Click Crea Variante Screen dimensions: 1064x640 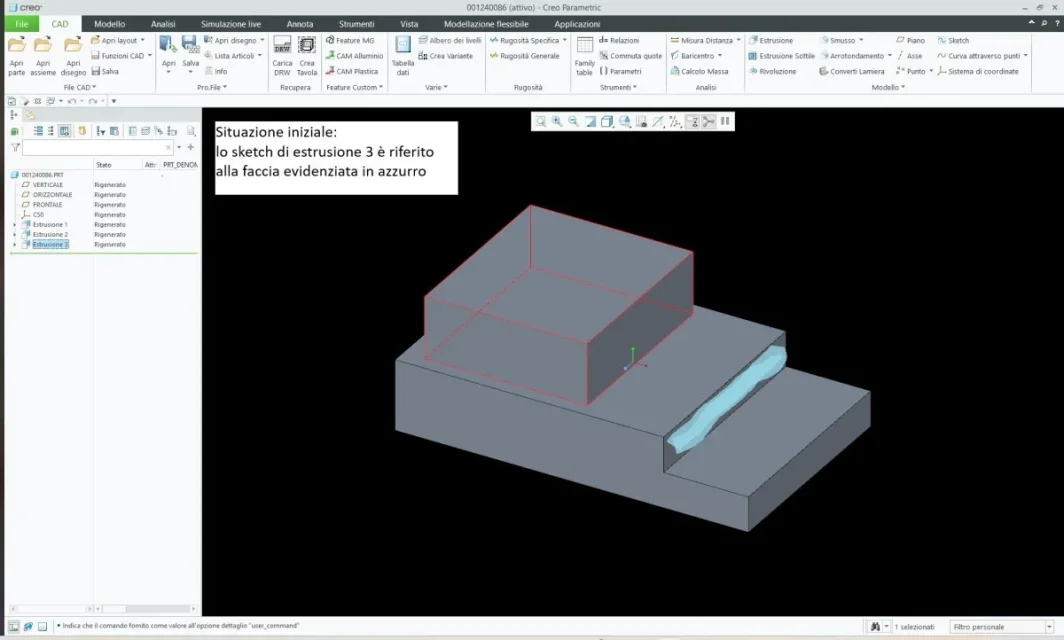(x=445, y=56)
